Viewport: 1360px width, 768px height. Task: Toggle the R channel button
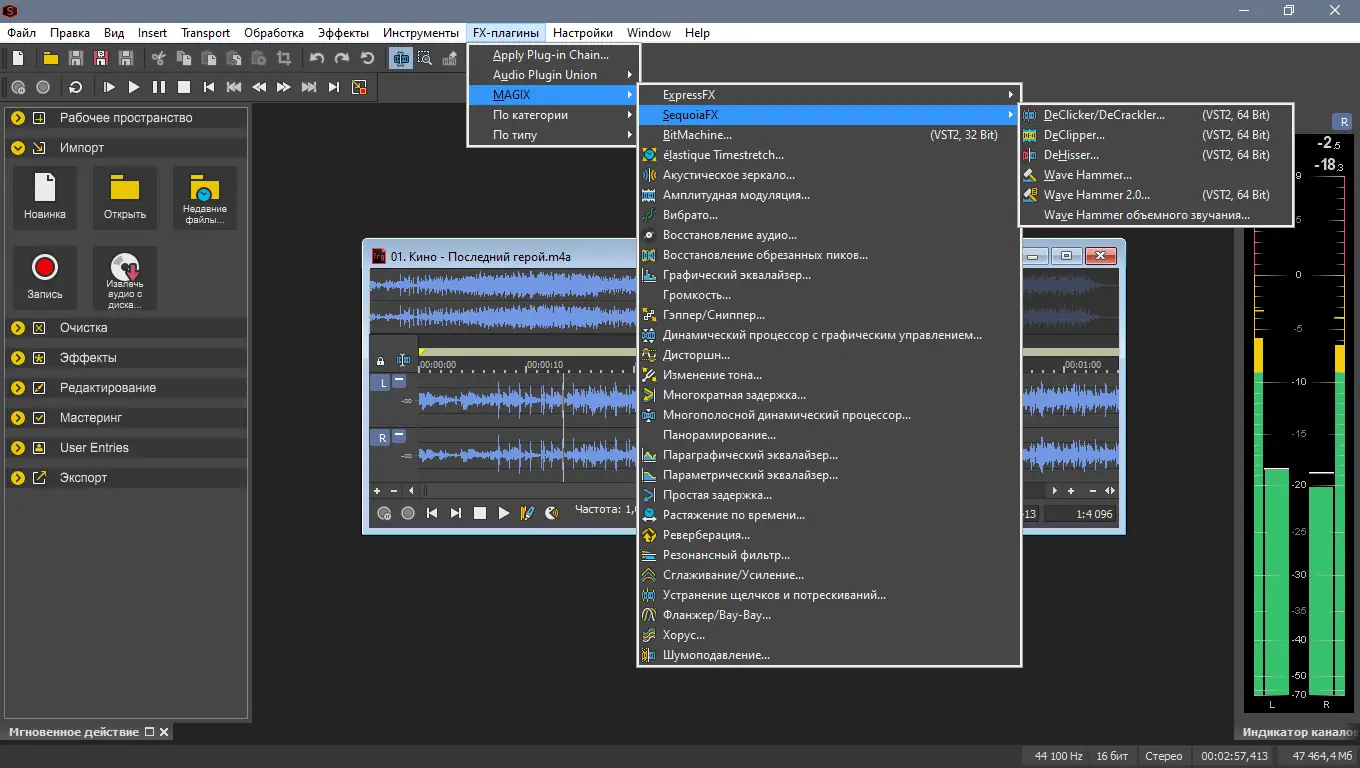pyautogui.click(x=381, y=437)
